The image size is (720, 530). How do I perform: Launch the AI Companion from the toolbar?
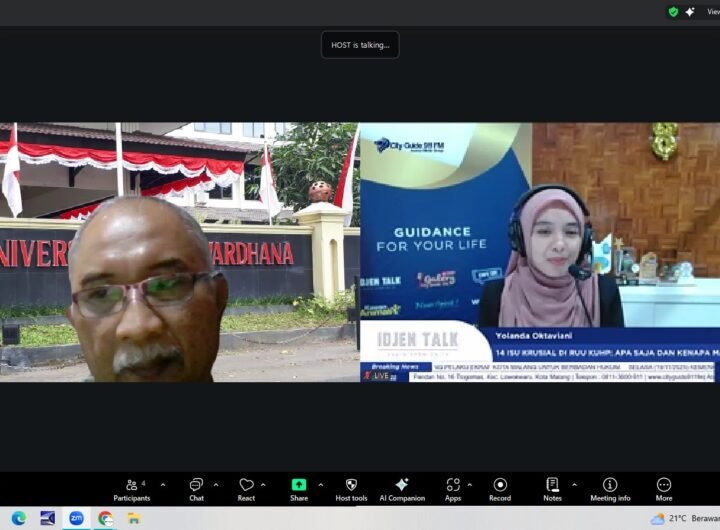click(x=401, y=489)
